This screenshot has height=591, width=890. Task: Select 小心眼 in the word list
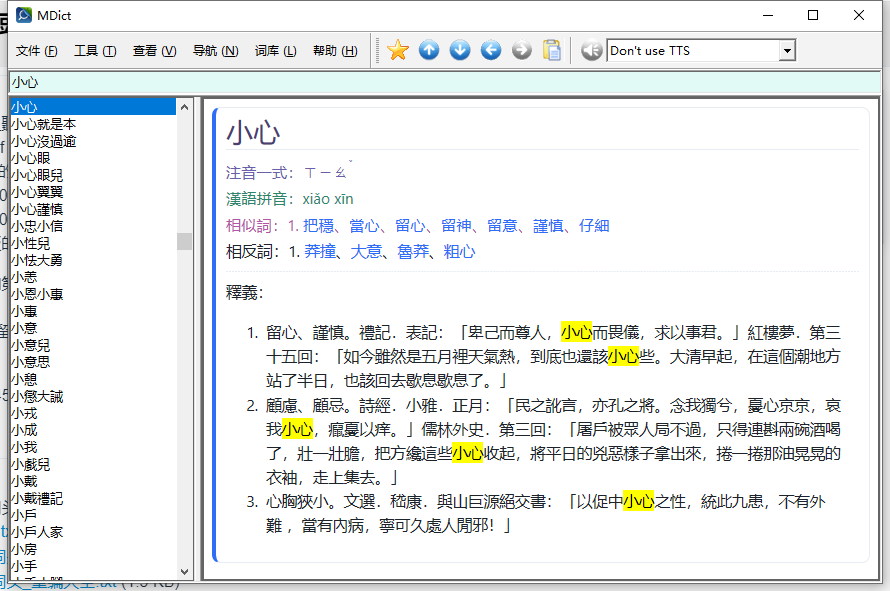[x=30, y=158]
